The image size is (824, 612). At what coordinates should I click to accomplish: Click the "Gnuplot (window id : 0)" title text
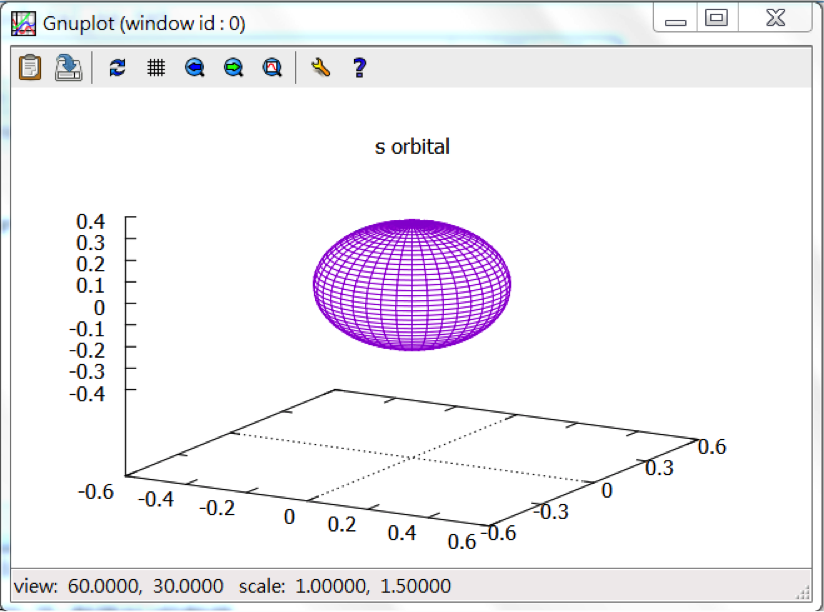tap(144, 23)
